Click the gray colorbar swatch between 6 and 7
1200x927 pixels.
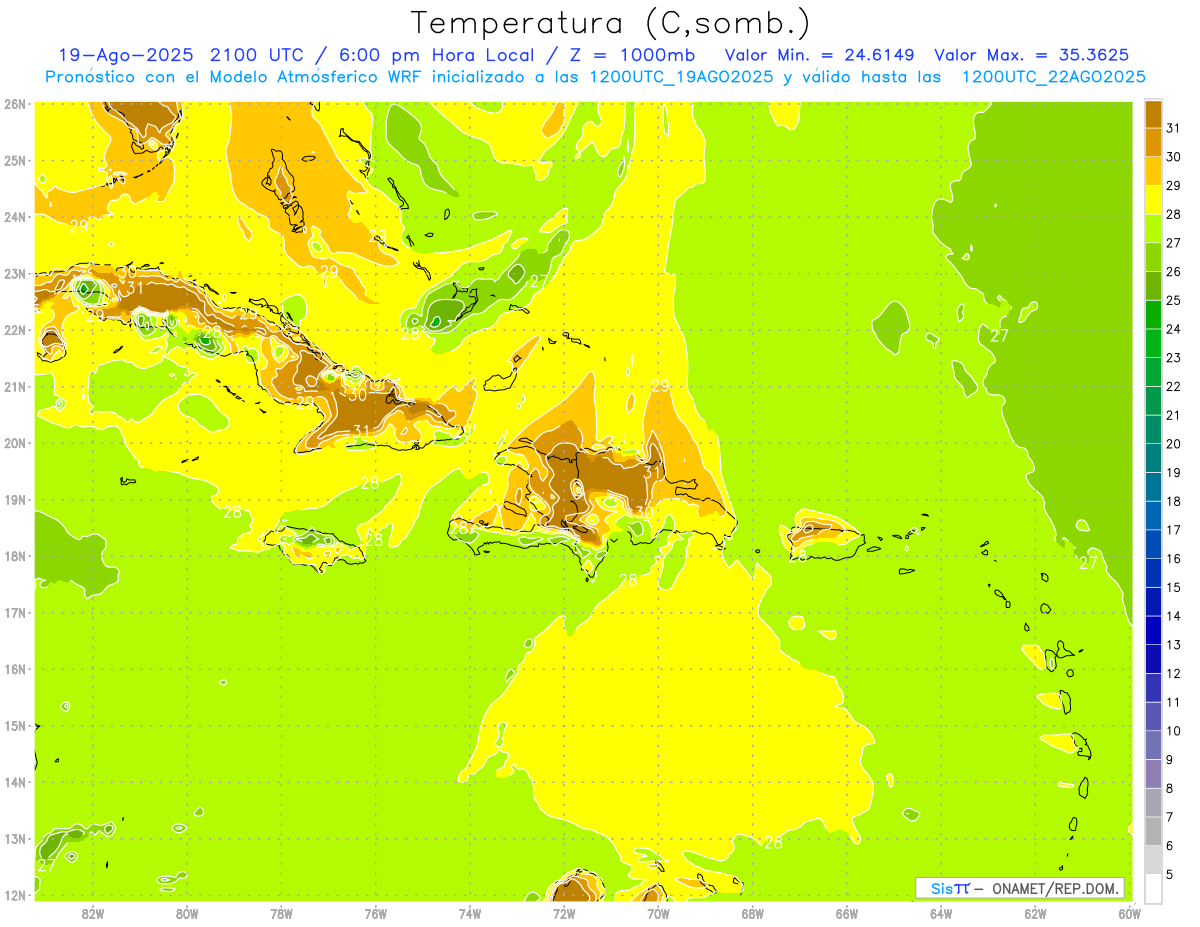coord(1153,831)
